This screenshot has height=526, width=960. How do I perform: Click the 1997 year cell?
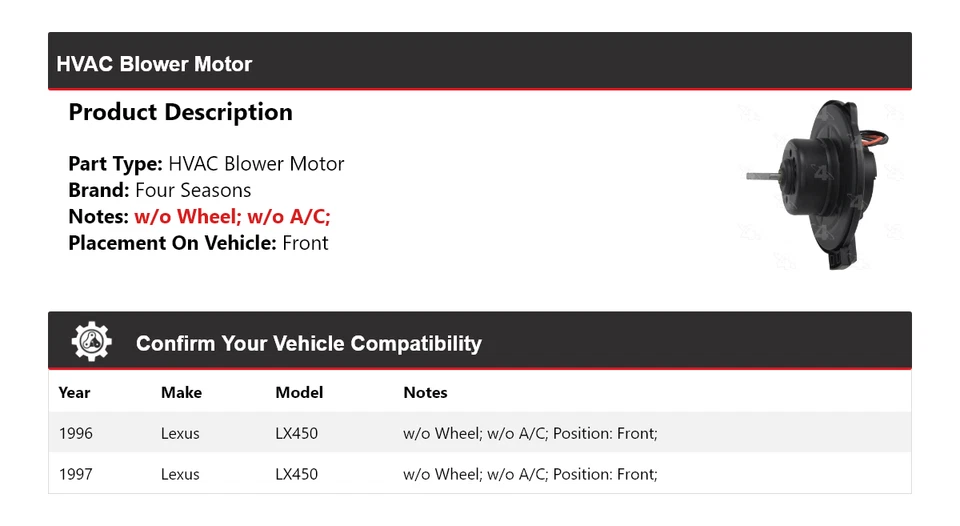click(75, 474)
